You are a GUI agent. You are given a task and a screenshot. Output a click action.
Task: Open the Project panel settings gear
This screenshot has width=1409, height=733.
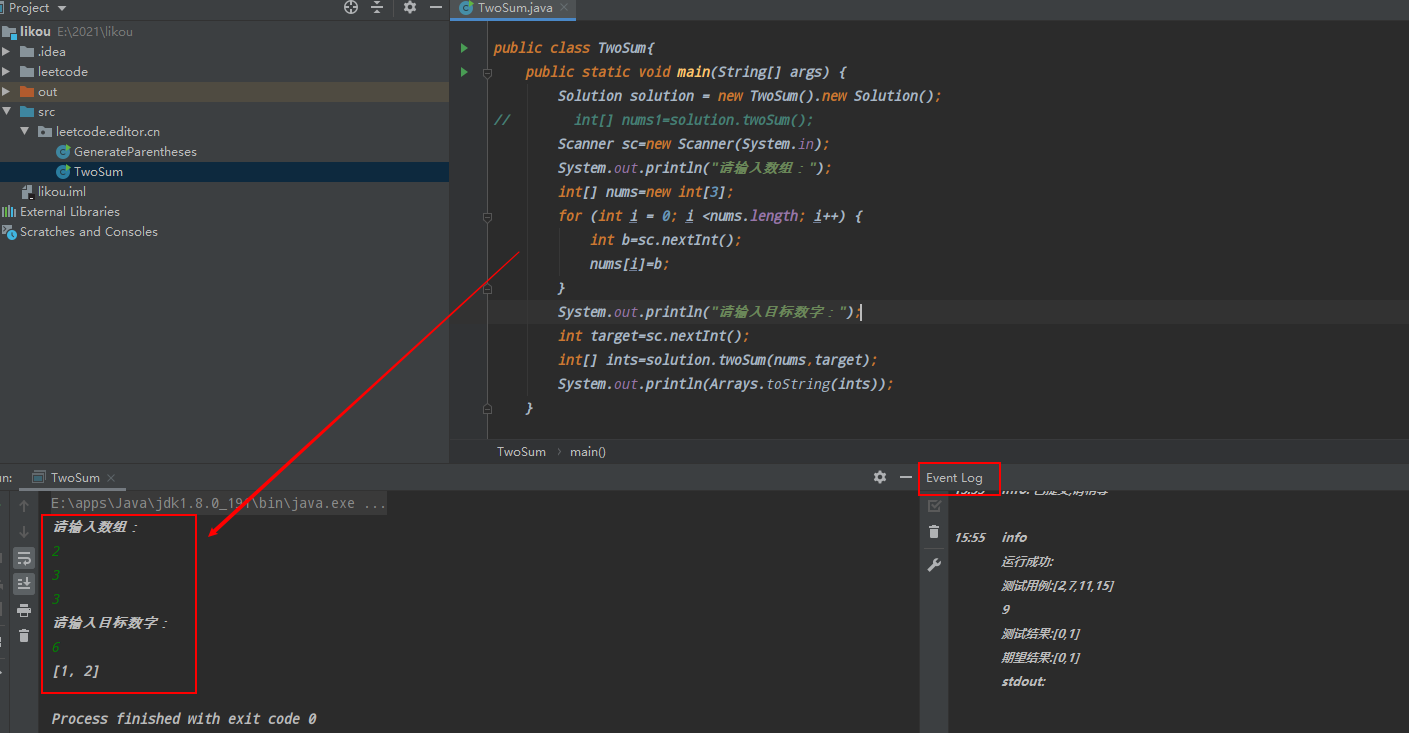(x=410, y=7)
